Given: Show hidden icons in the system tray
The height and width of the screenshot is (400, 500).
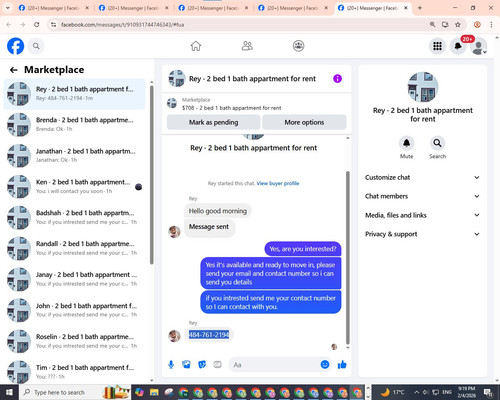Looking at the screenshot, I should 417,392.
